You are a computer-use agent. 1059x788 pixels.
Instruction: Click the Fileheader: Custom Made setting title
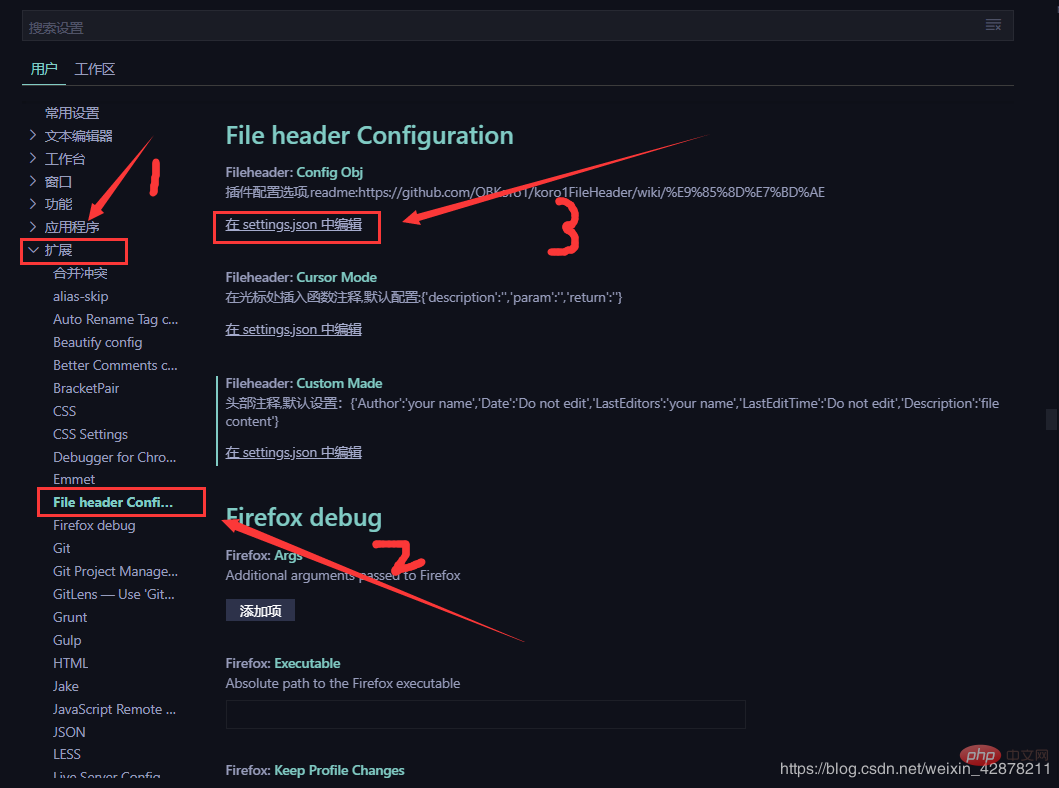[304, 383]
